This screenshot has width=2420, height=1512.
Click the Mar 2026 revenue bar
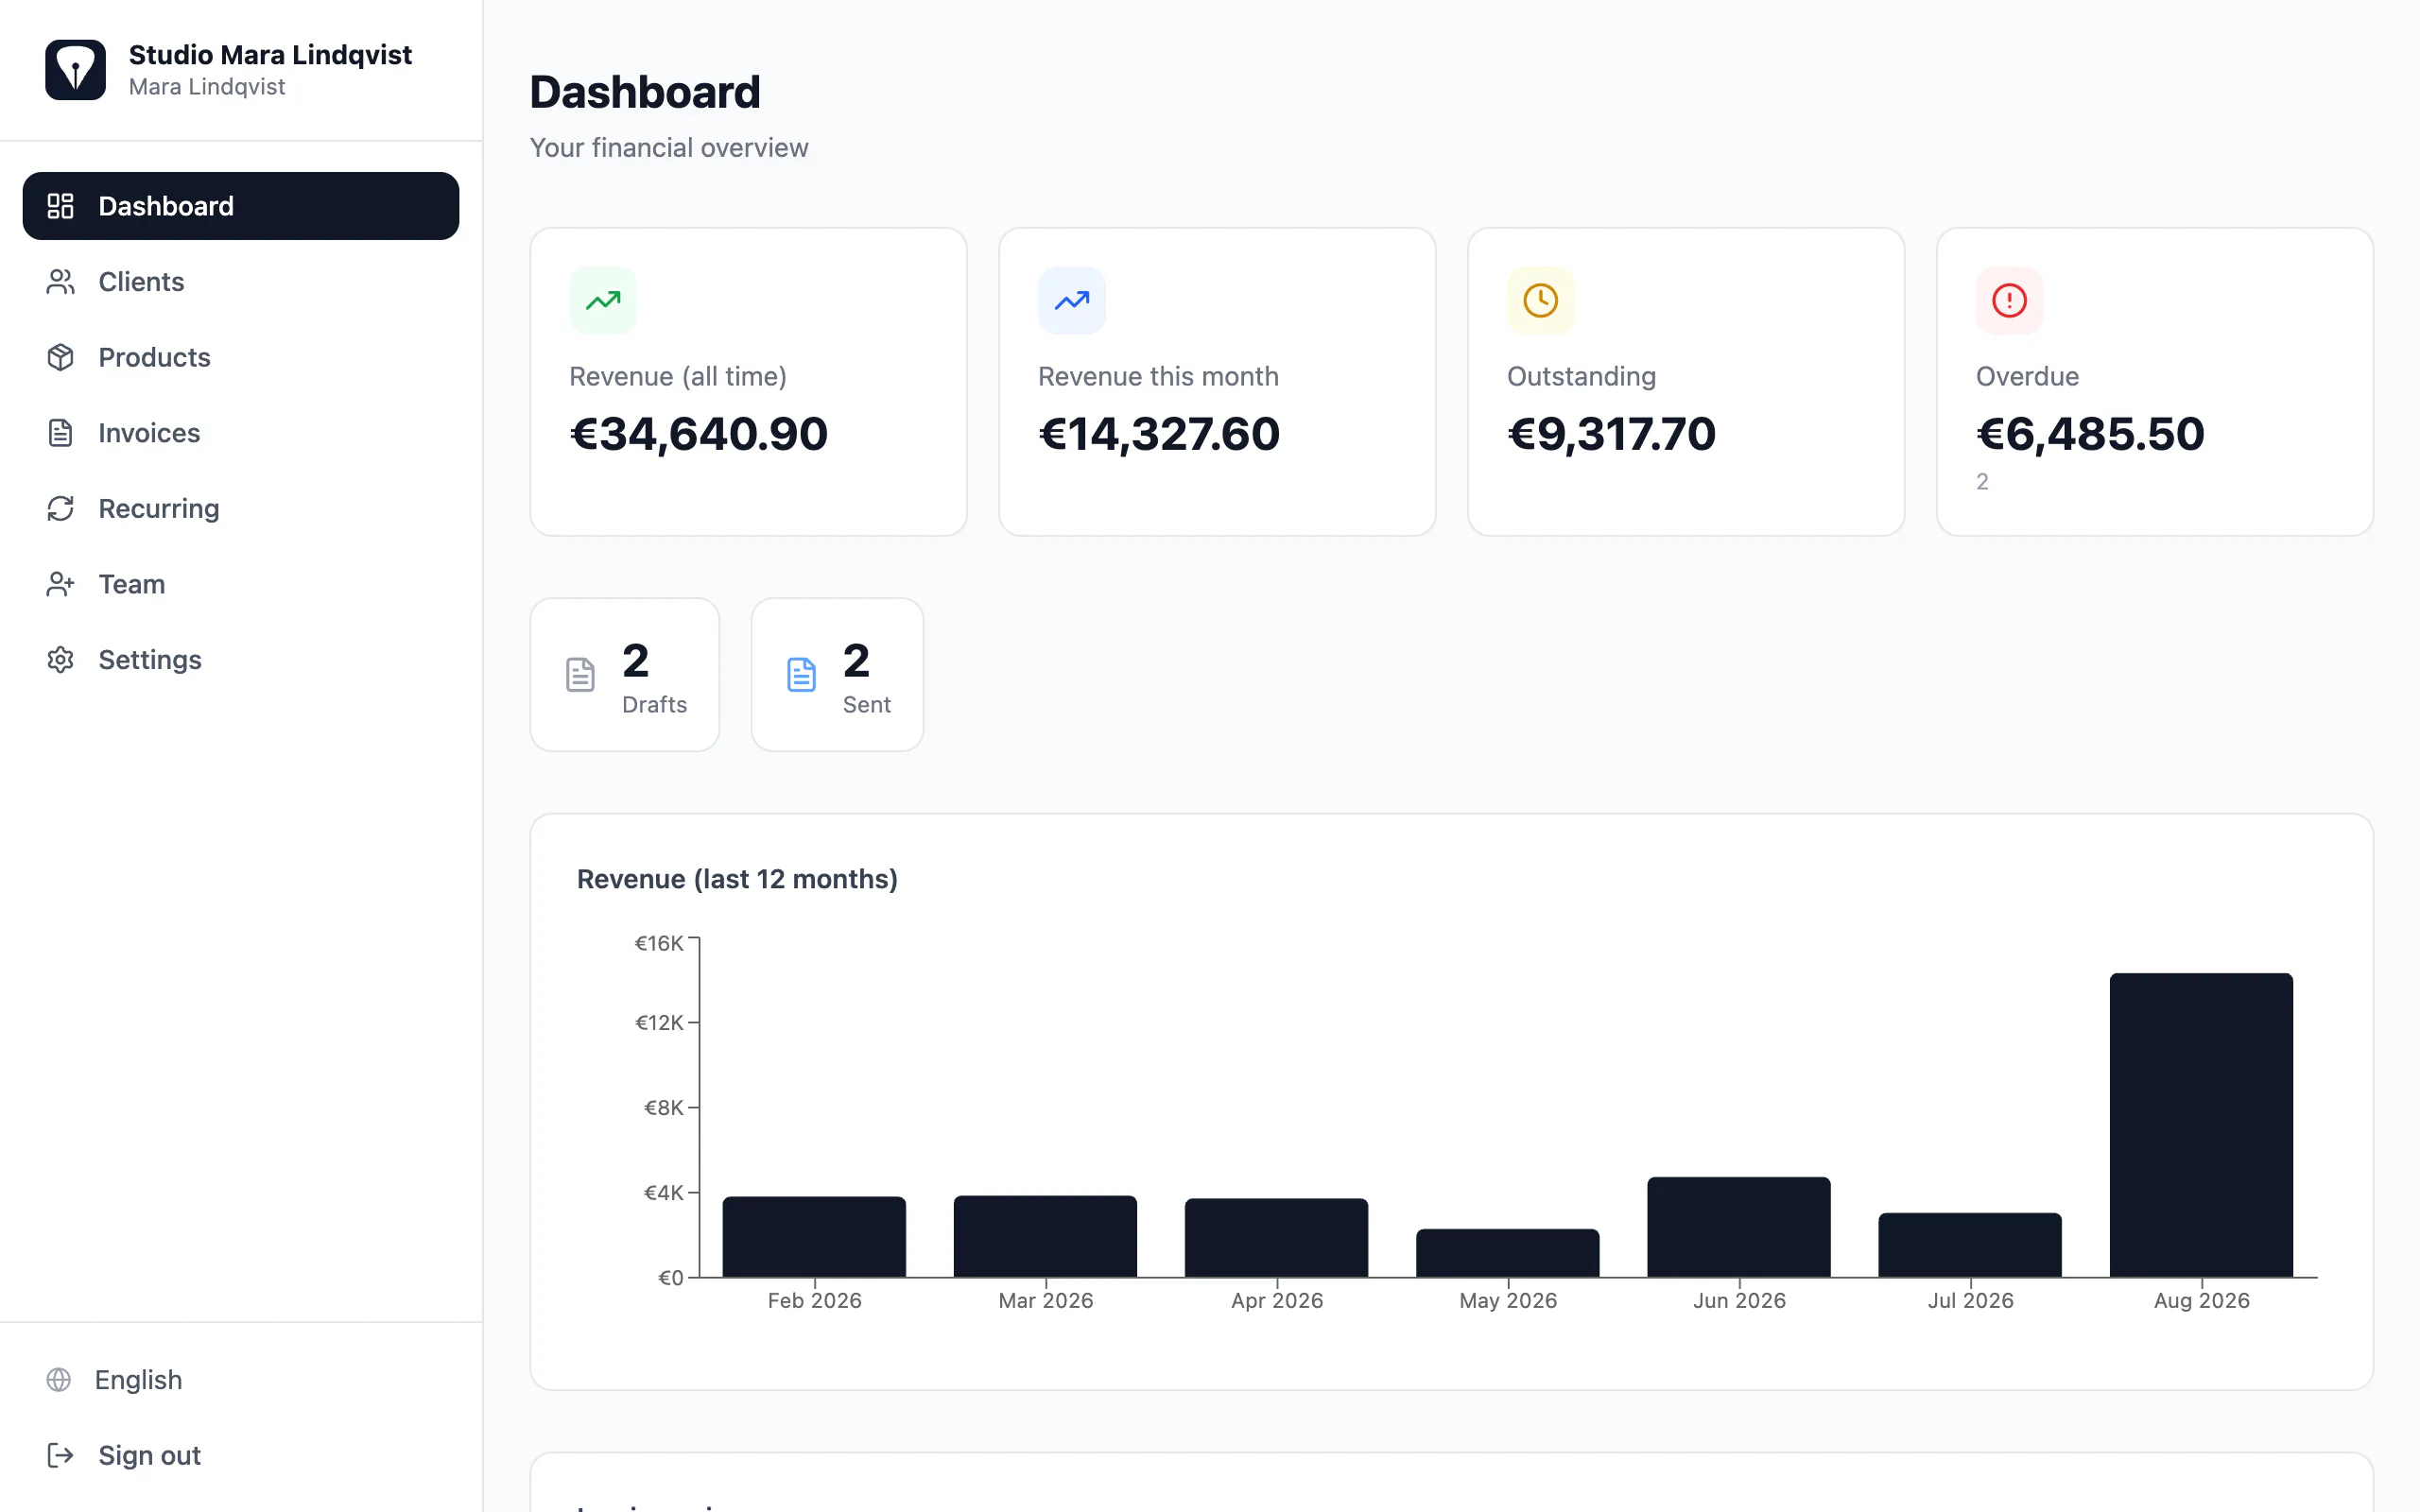click(x=1045, y=1236)
